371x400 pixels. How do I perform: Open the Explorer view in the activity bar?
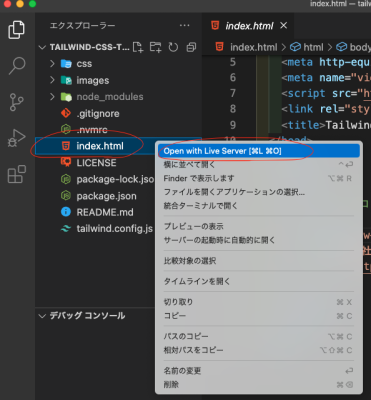coord(16,29)
